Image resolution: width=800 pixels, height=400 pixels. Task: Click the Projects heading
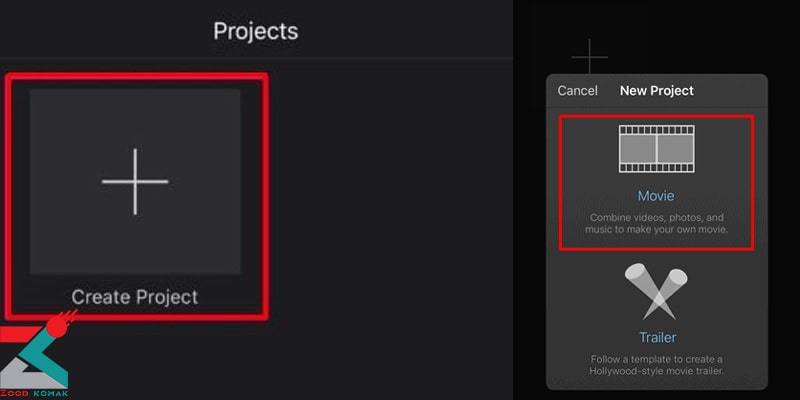pyautogui.click(x=256, y=31)
